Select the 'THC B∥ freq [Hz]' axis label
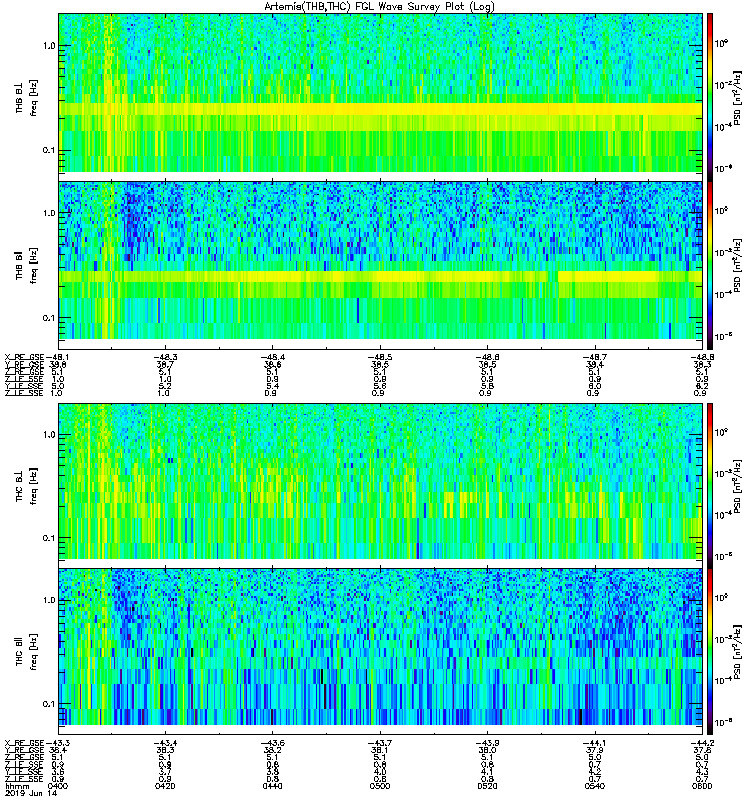 click(x=27, y=652)
